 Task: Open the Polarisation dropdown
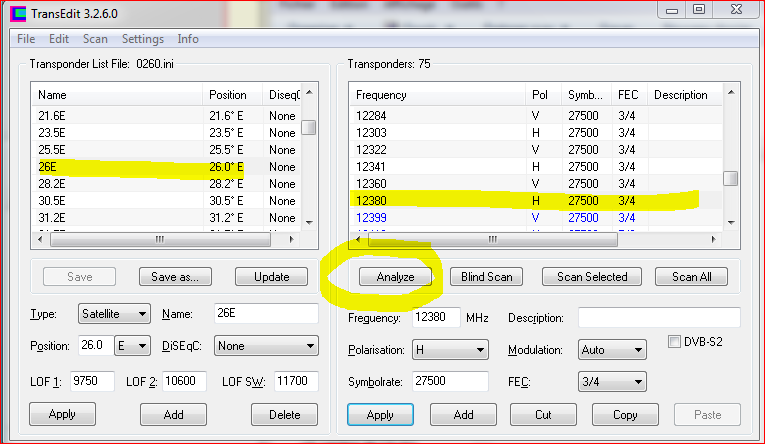point(450,350)
